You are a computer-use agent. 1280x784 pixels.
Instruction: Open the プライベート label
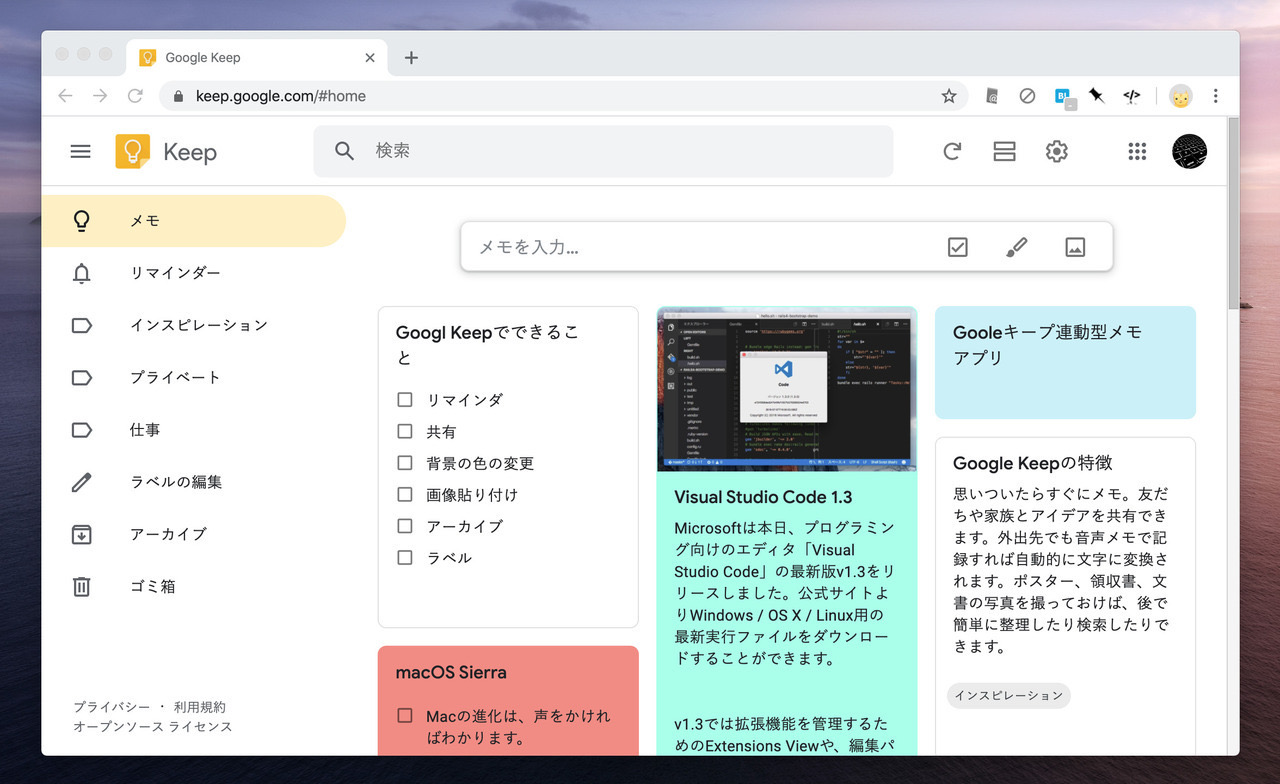tap(194, 377)
